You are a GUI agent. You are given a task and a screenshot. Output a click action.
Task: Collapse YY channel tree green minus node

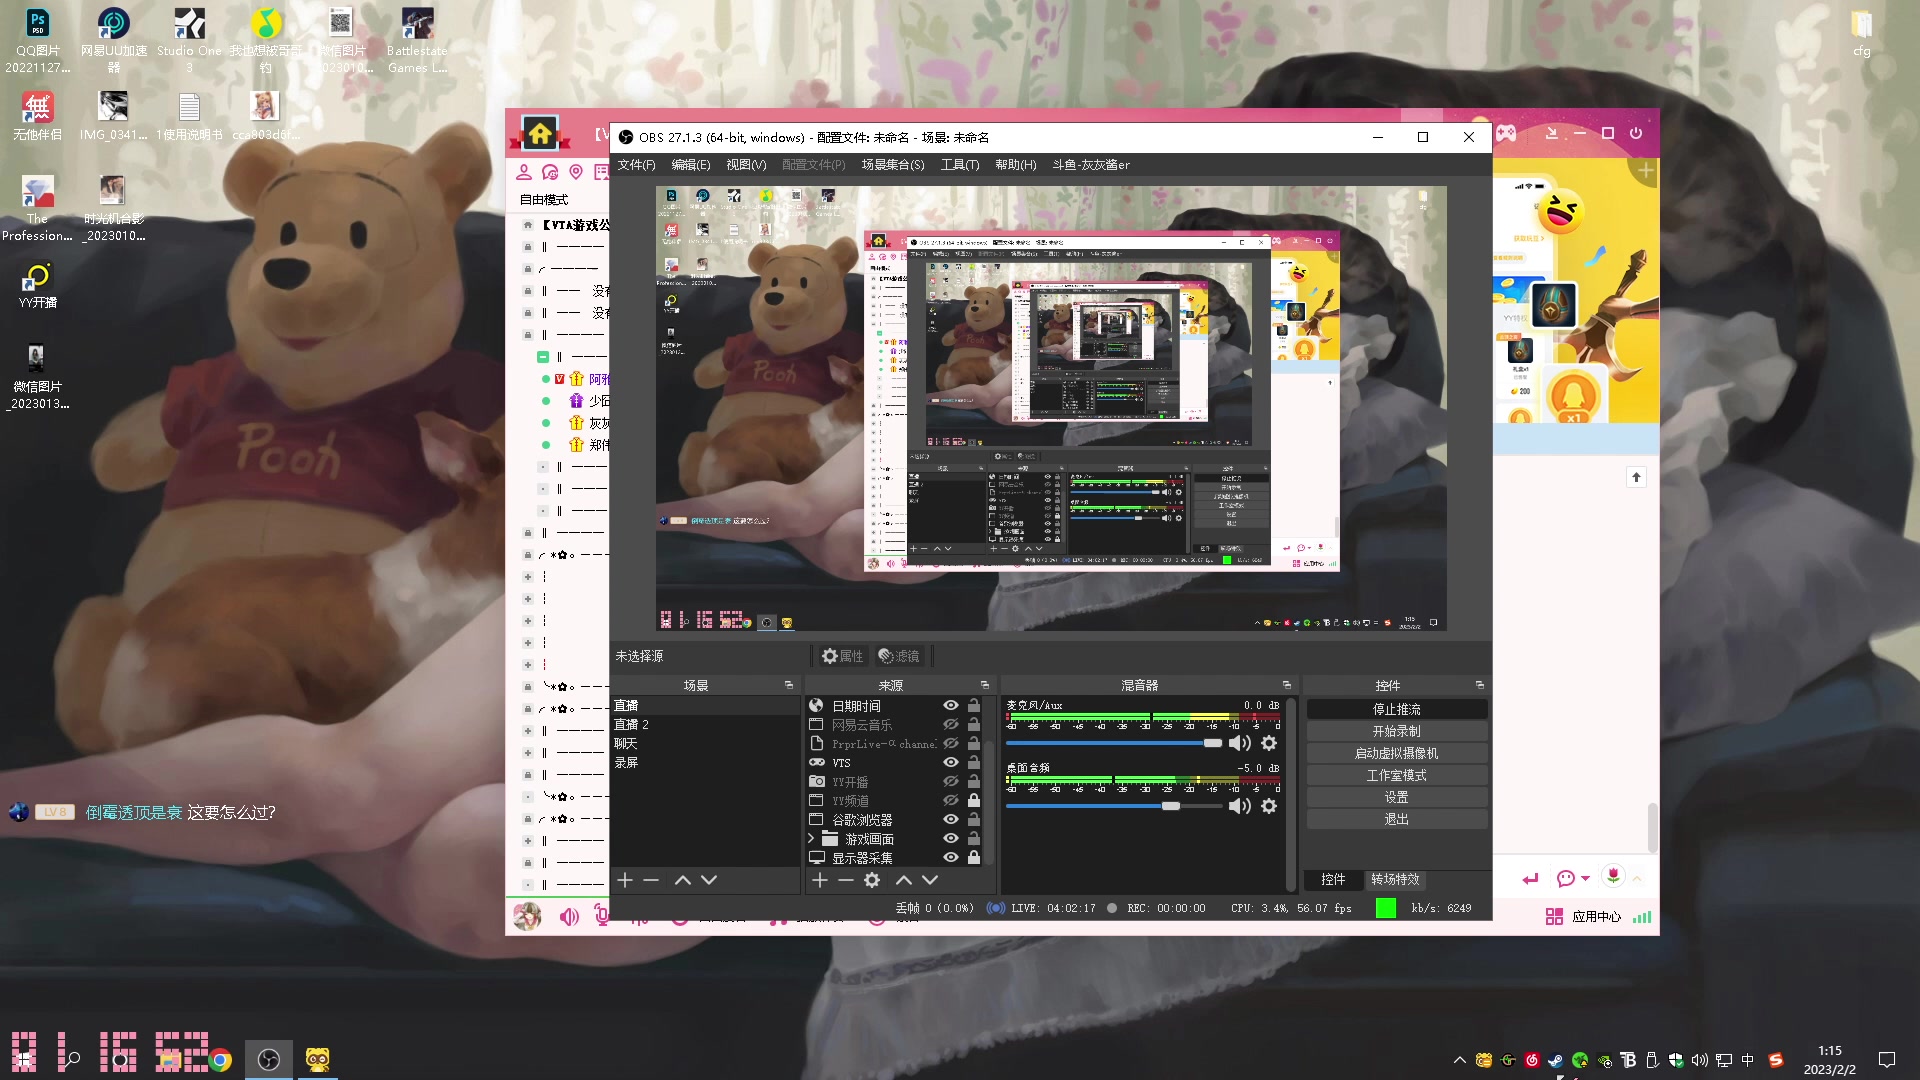point(543,357)
